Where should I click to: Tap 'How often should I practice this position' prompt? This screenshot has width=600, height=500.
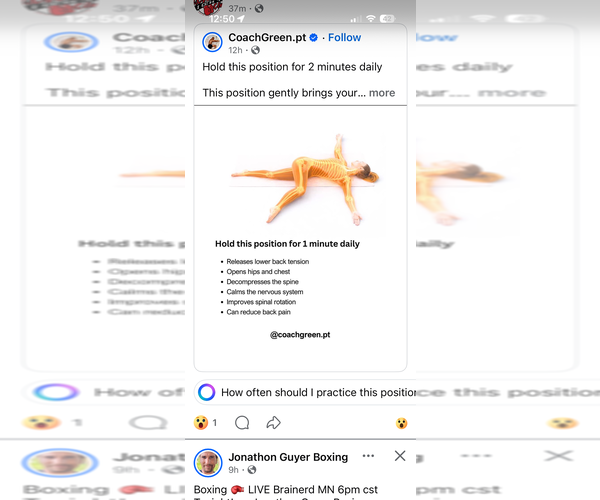pos(318,393)
